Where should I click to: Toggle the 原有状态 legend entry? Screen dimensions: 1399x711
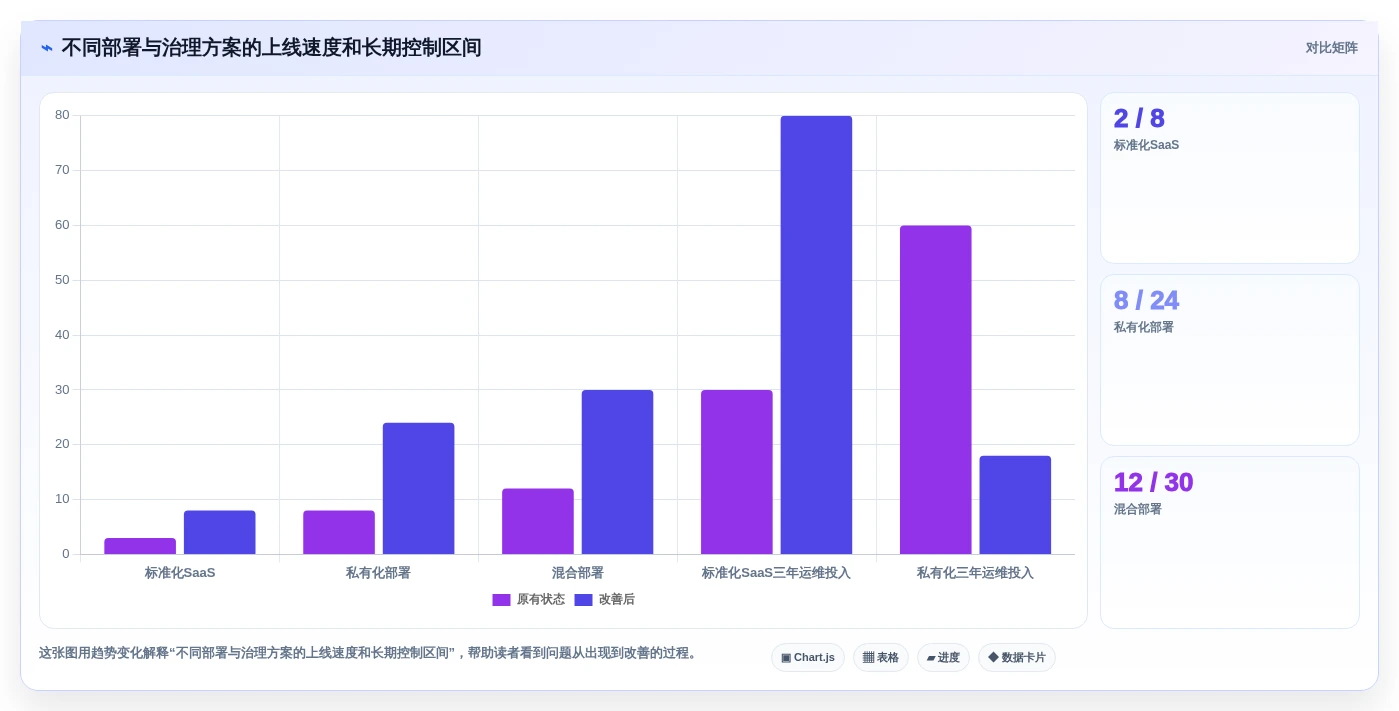(528, 600)
